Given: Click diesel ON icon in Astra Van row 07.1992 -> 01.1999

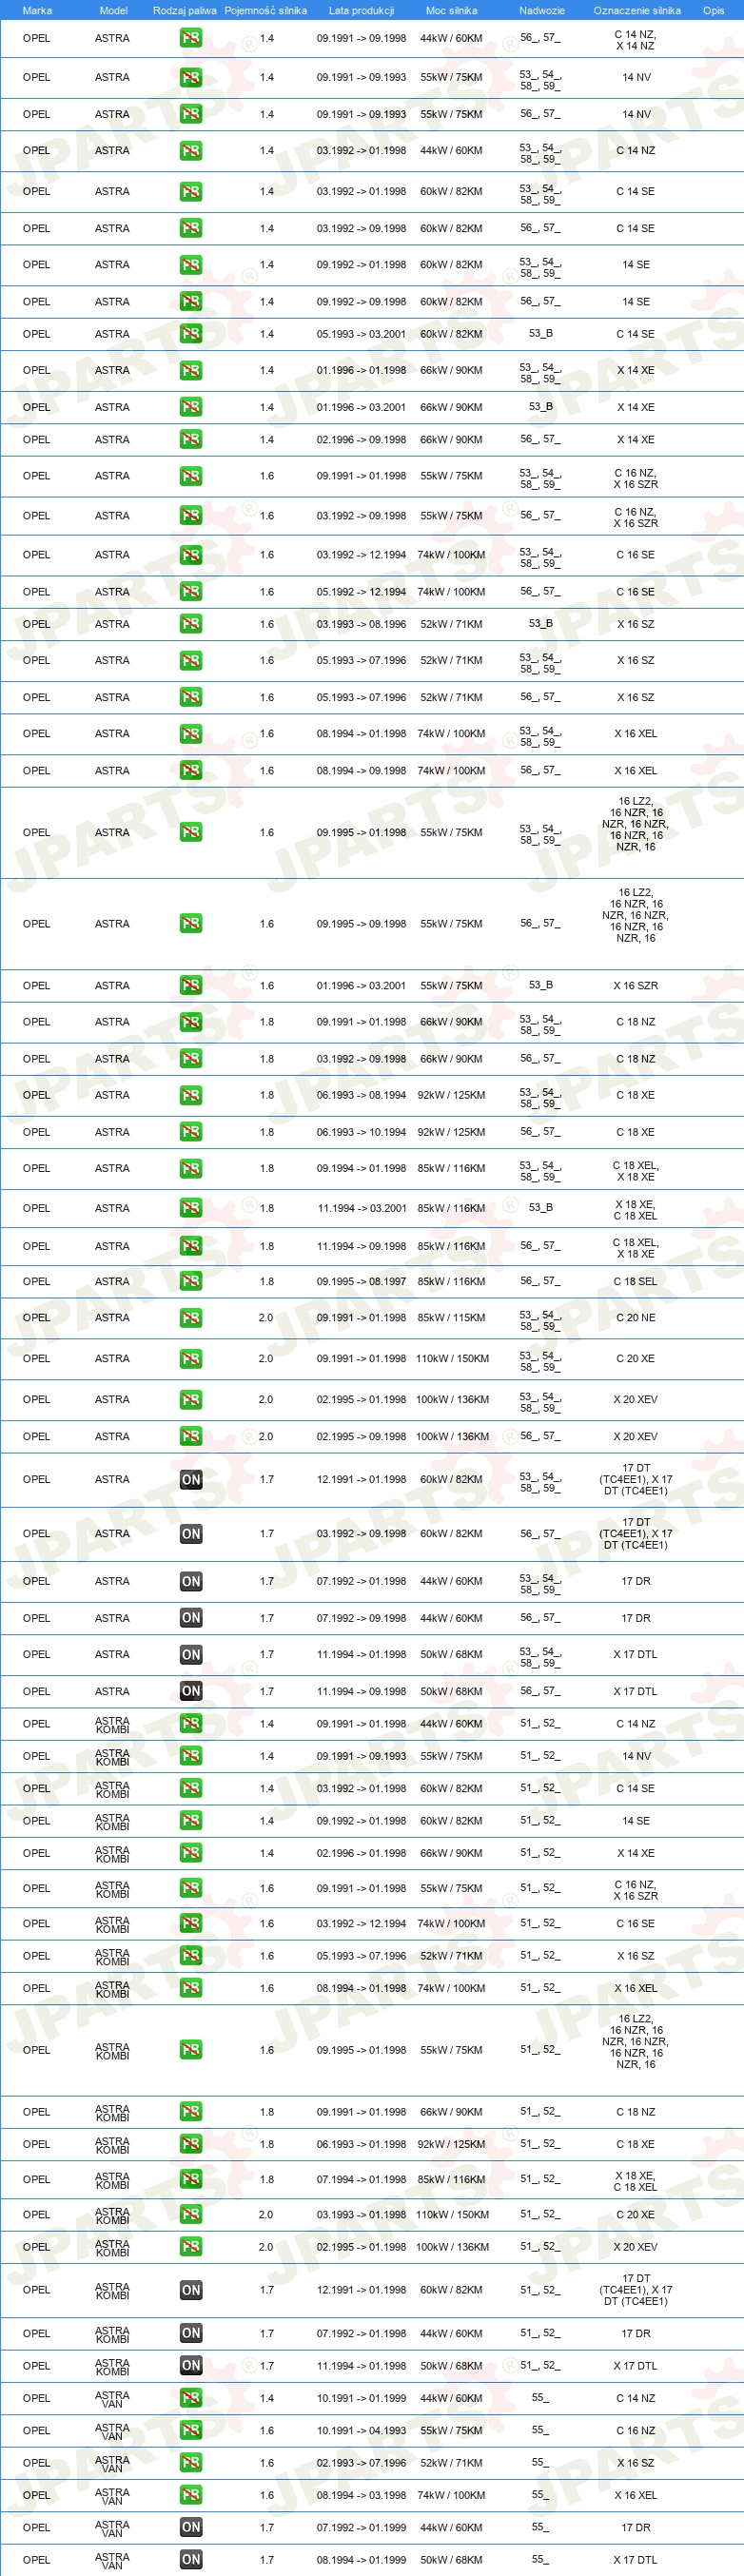Looking at the screenshot, I should pos(191,2527).
